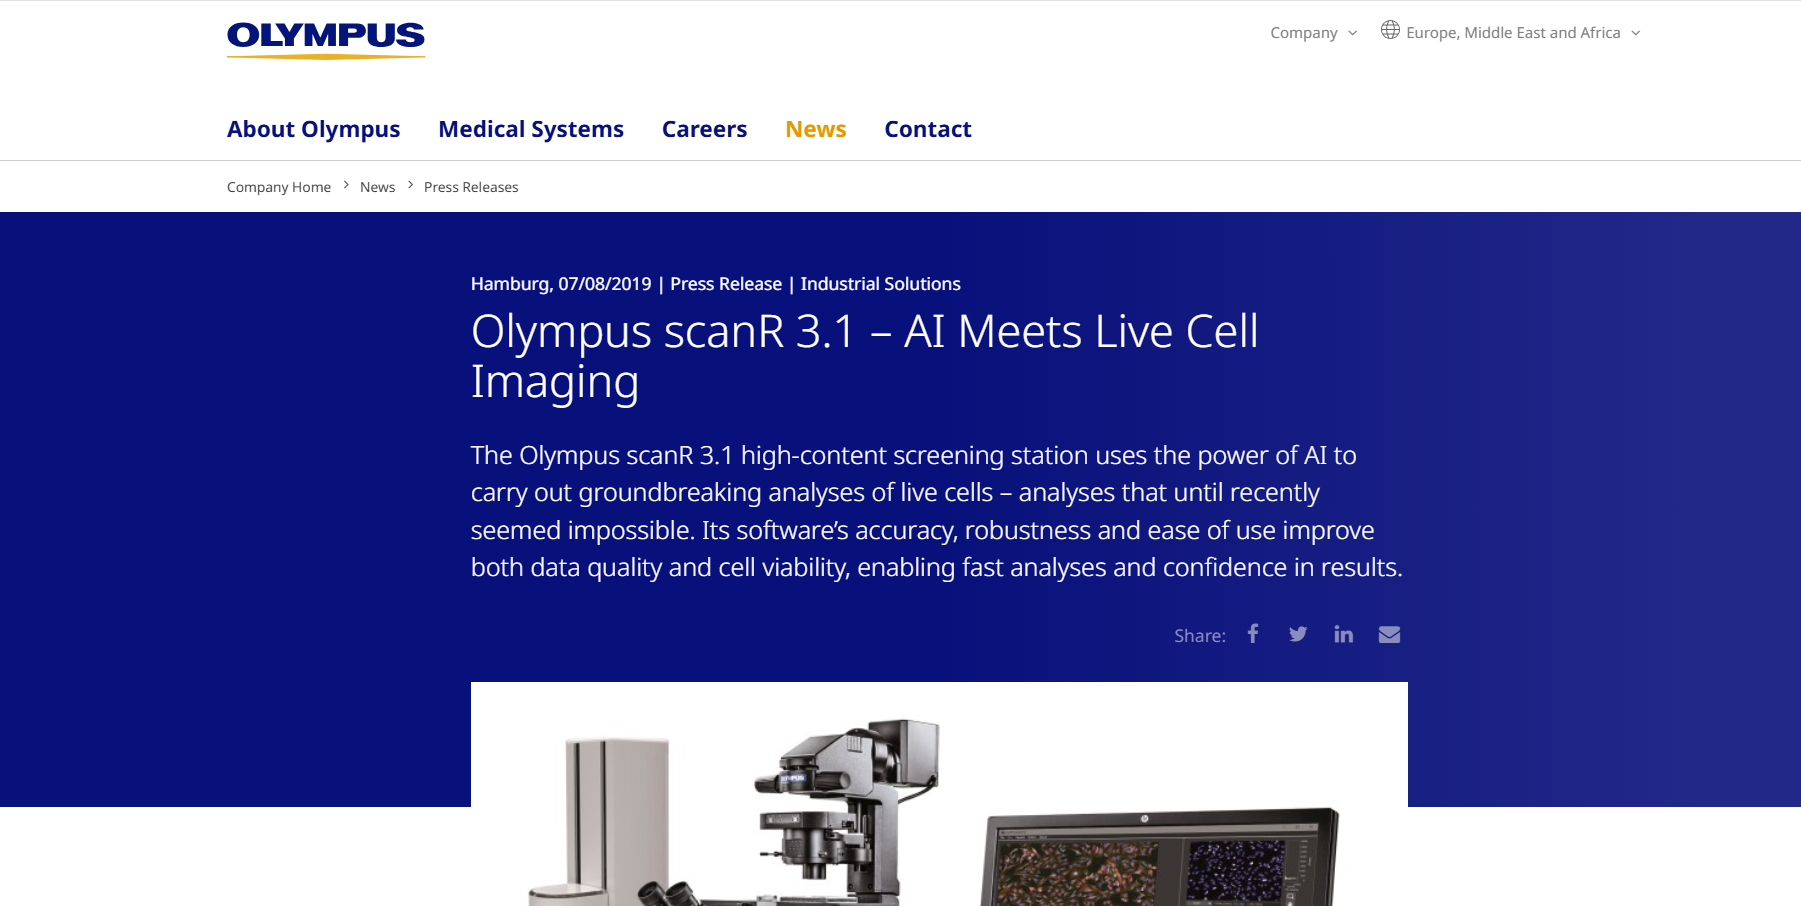Click the article title heading
The width and height of the screenshot is (1801, 906).
point(864,356)
